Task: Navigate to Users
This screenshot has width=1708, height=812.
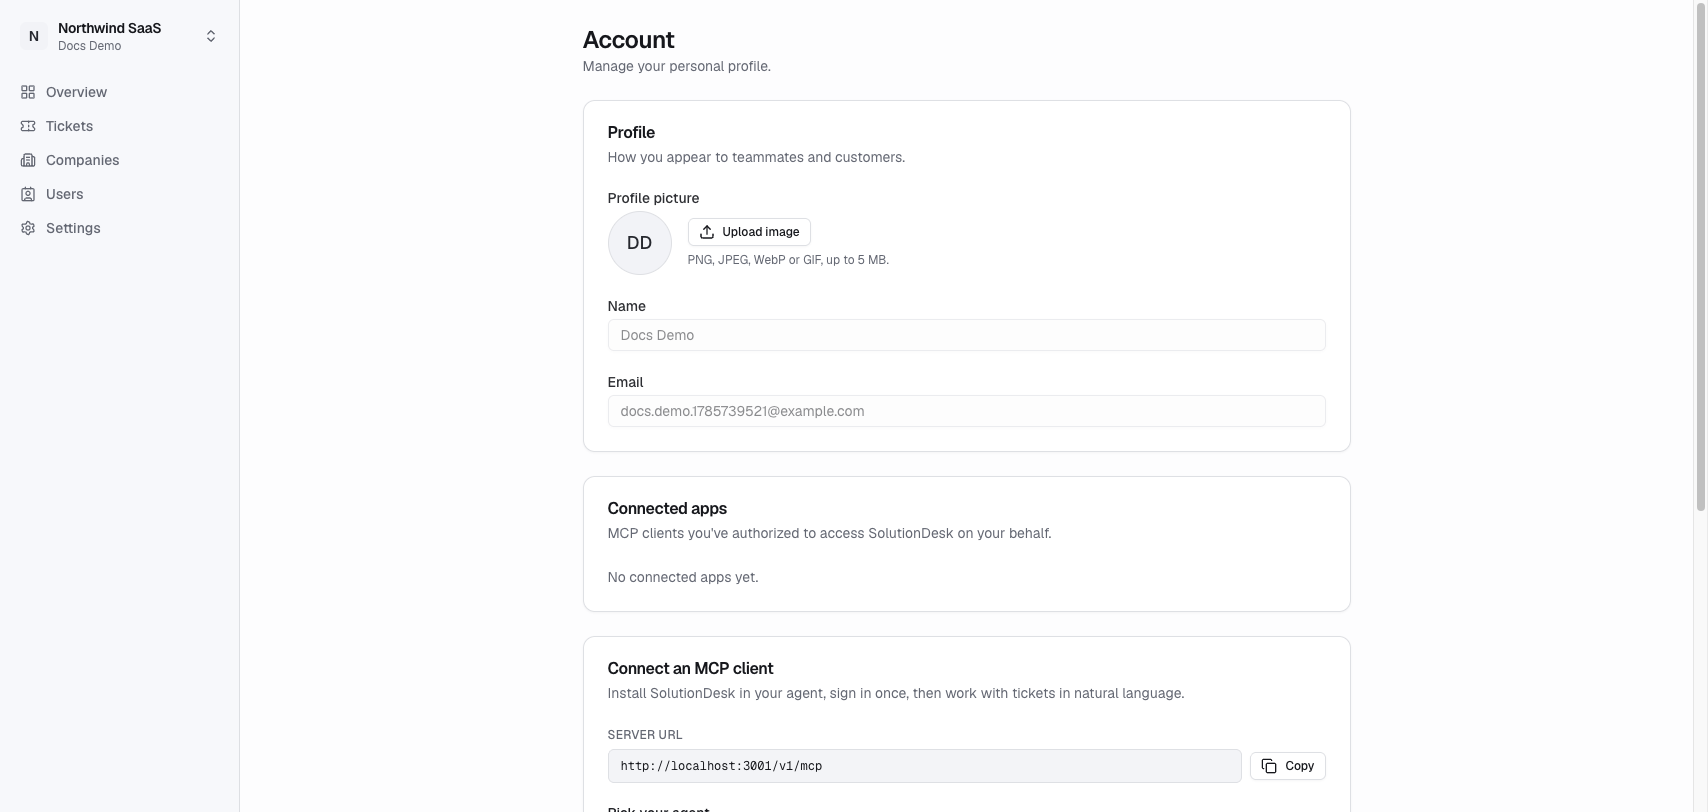Action: 120,194
